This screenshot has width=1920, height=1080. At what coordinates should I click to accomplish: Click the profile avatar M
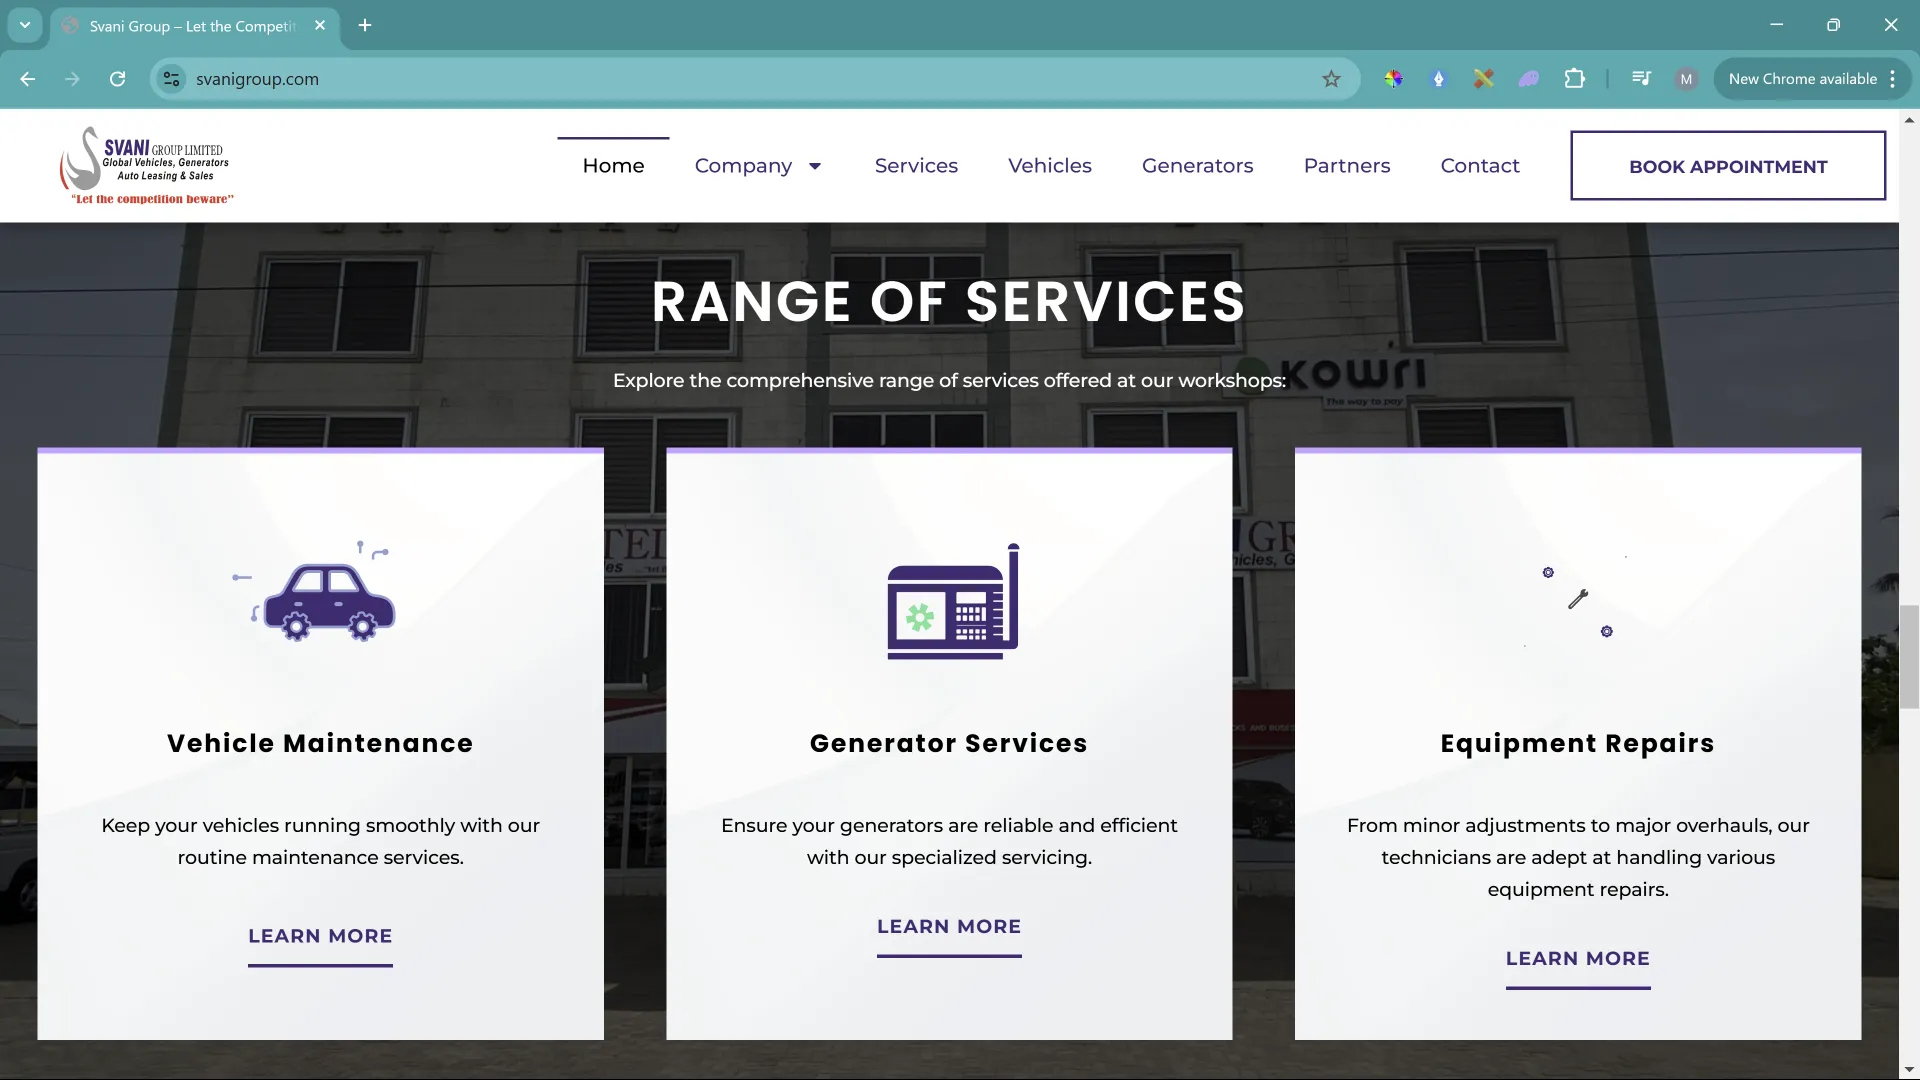(x=1686, y=79)
